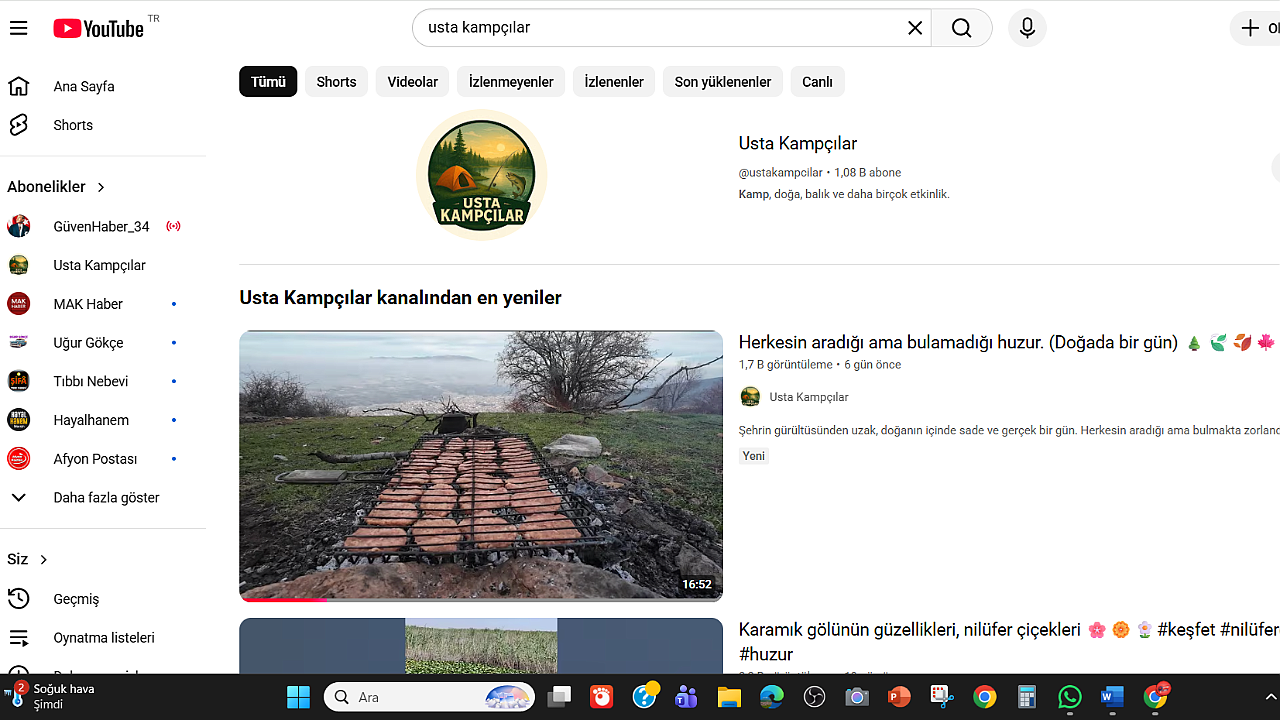Open GüvenHaber_34 live channel subscription

point(101,227)
